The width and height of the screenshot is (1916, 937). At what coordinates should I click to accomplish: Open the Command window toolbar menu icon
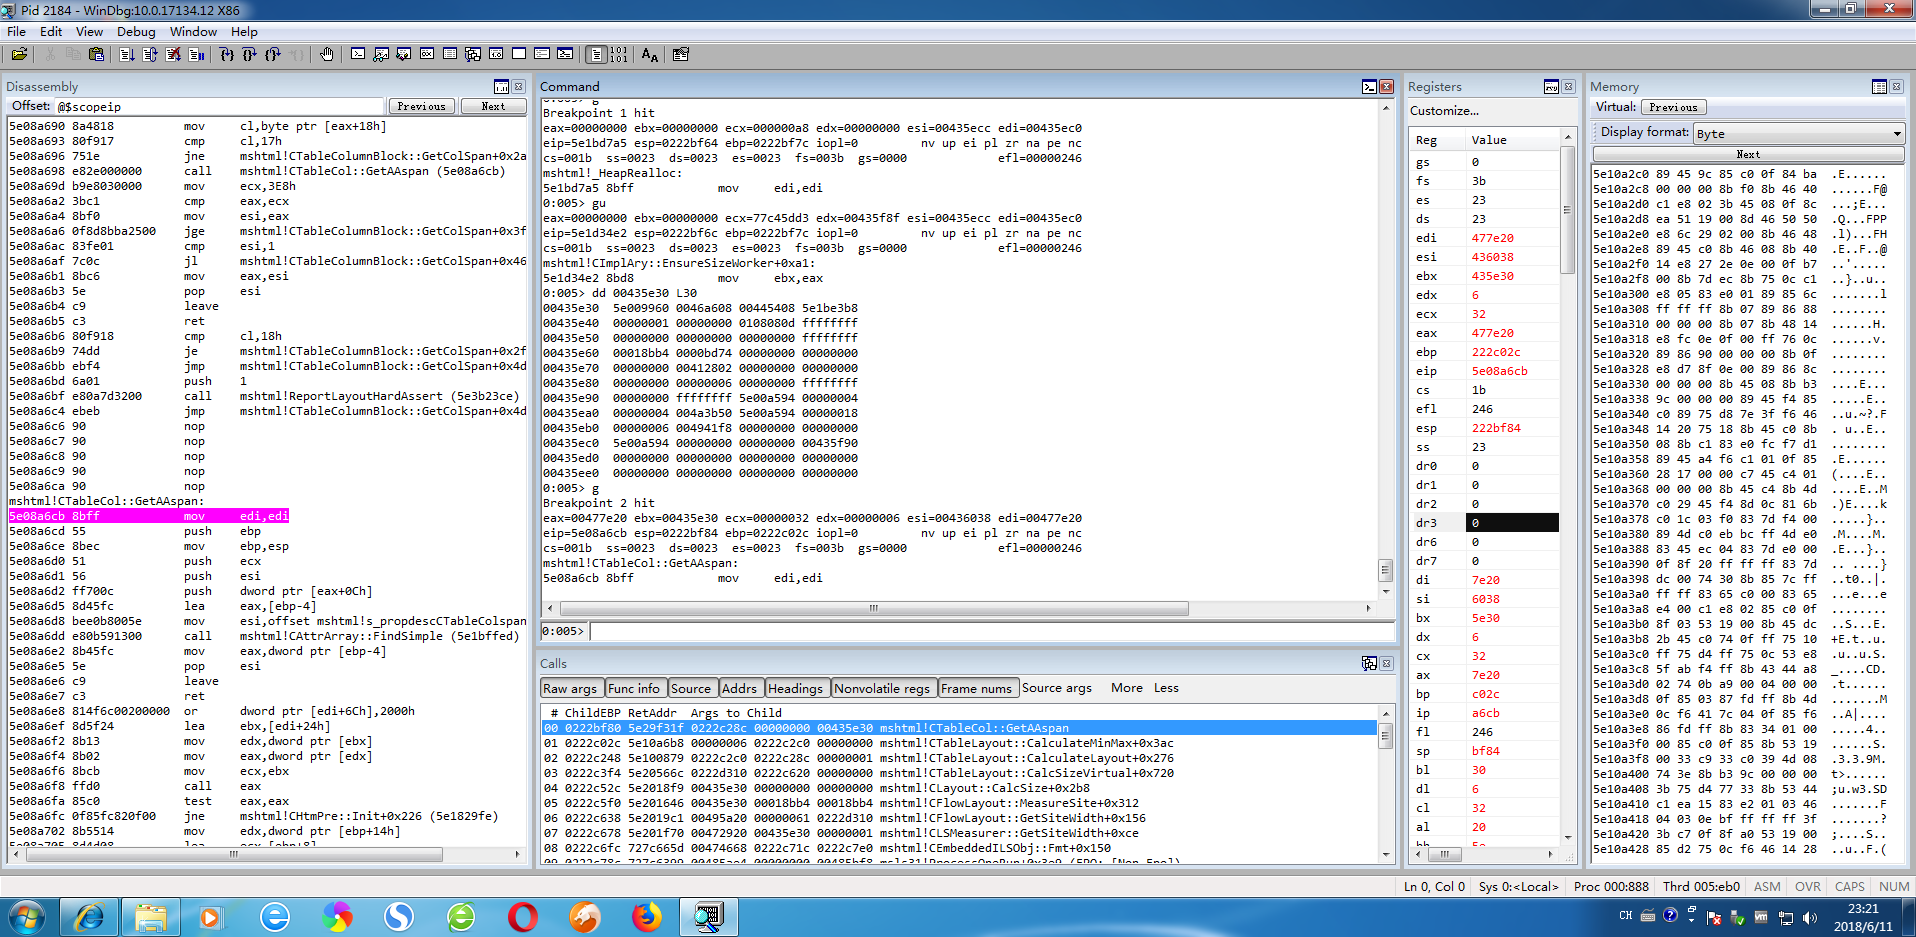[x=1369, y=87]
